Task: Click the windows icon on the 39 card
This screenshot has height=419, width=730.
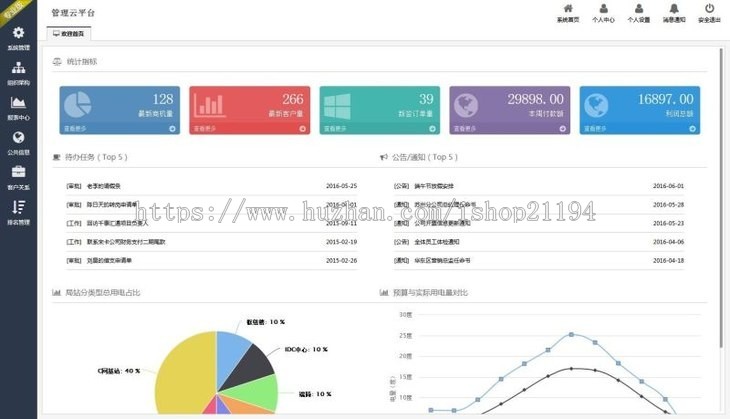Action: click(x=338, y=106)
